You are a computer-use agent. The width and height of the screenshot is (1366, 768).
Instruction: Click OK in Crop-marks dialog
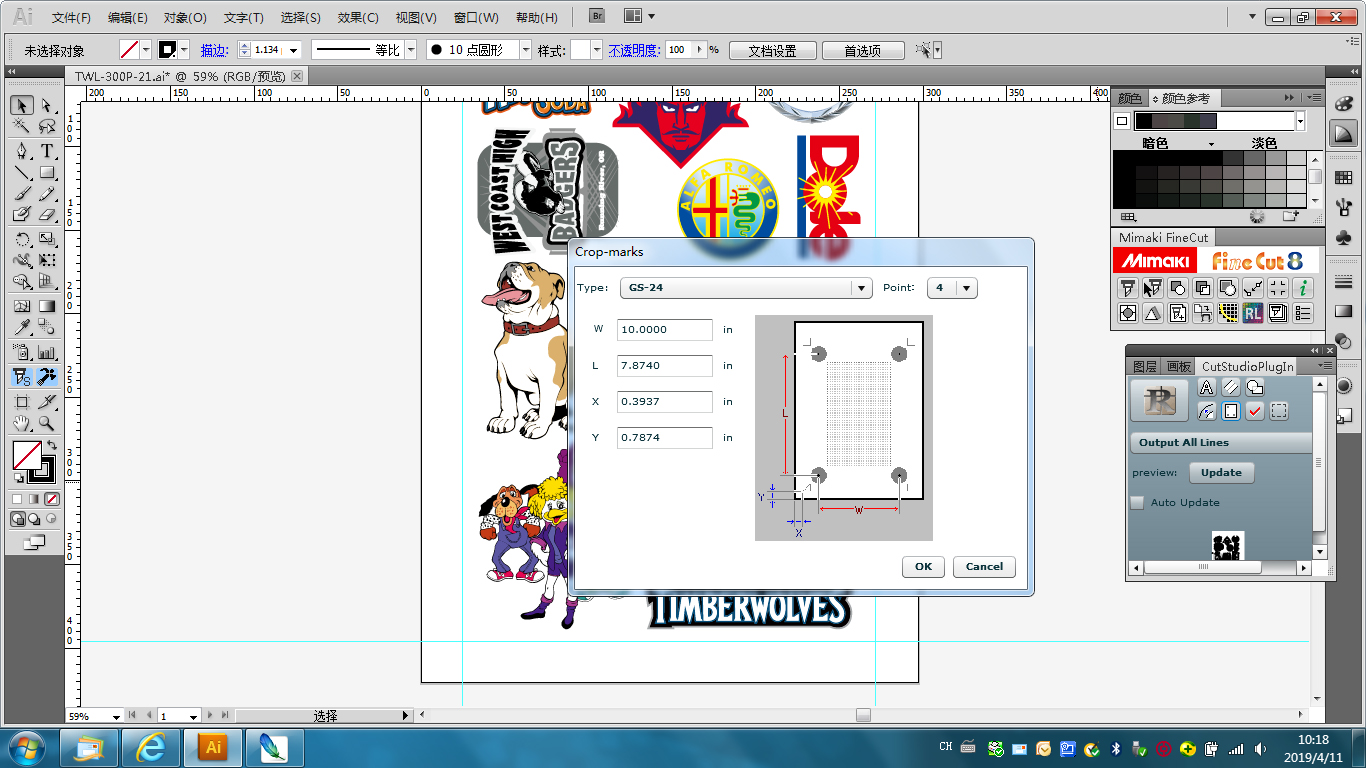click(x=922, y=566)
